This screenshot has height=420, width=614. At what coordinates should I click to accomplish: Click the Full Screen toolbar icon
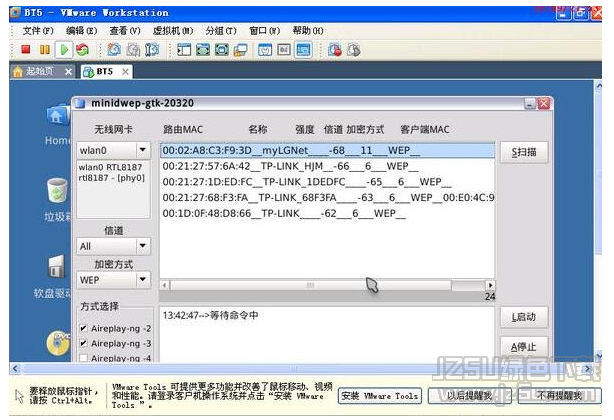pyautogui.click(x=222, y=50)
